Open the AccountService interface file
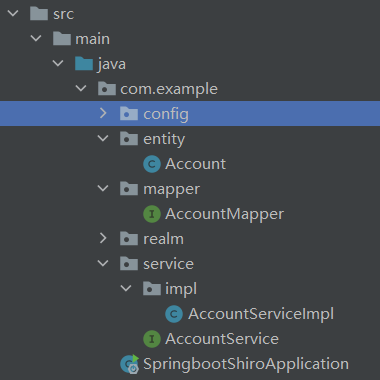Viewport: 380px width, 380px height. pos(222,339)
